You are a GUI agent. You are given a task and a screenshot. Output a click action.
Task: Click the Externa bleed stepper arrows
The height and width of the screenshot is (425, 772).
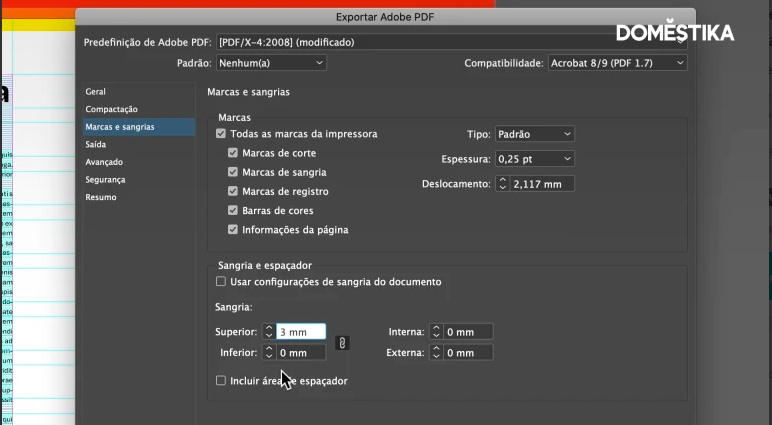pyautogui.click(x=436, y=353)
